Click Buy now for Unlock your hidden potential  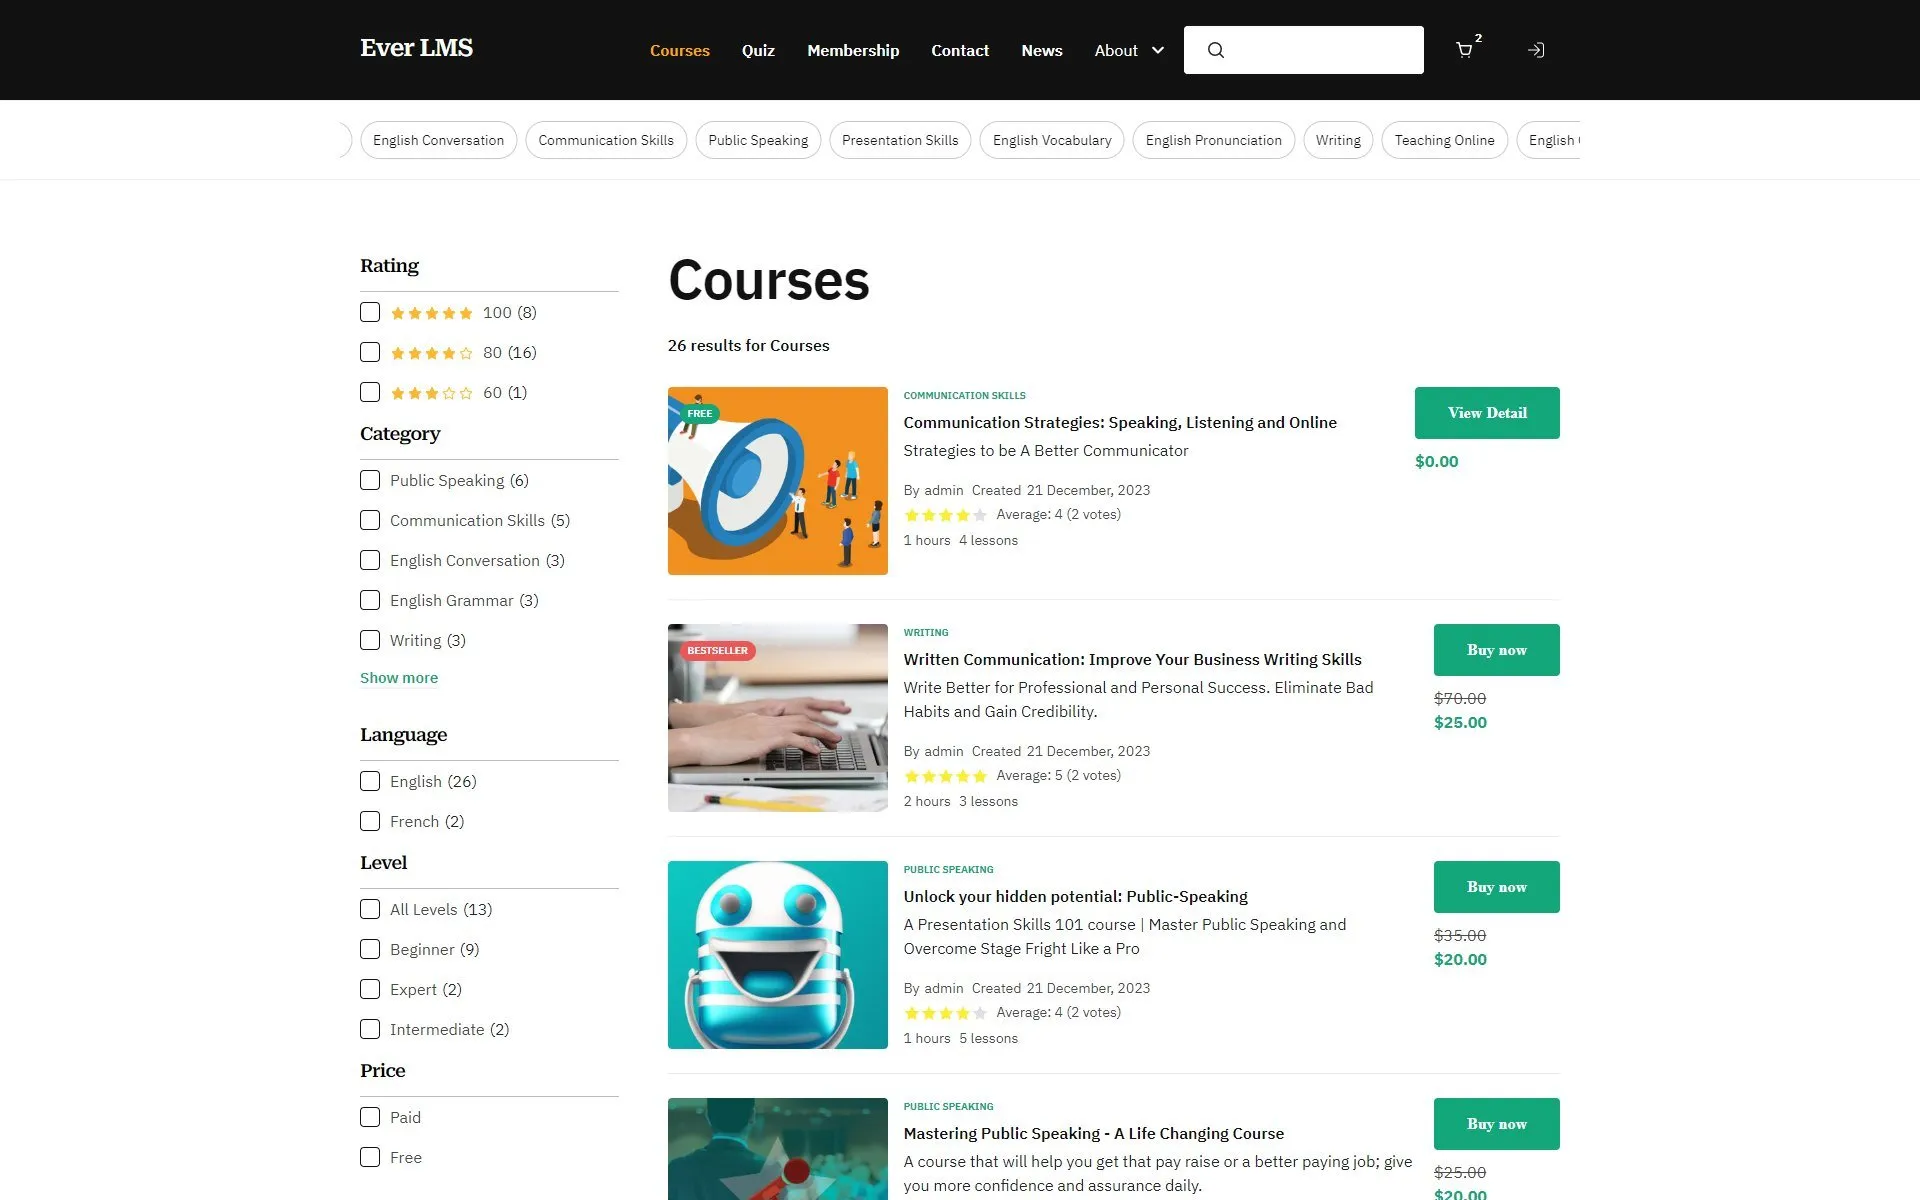pos(1496,887)
